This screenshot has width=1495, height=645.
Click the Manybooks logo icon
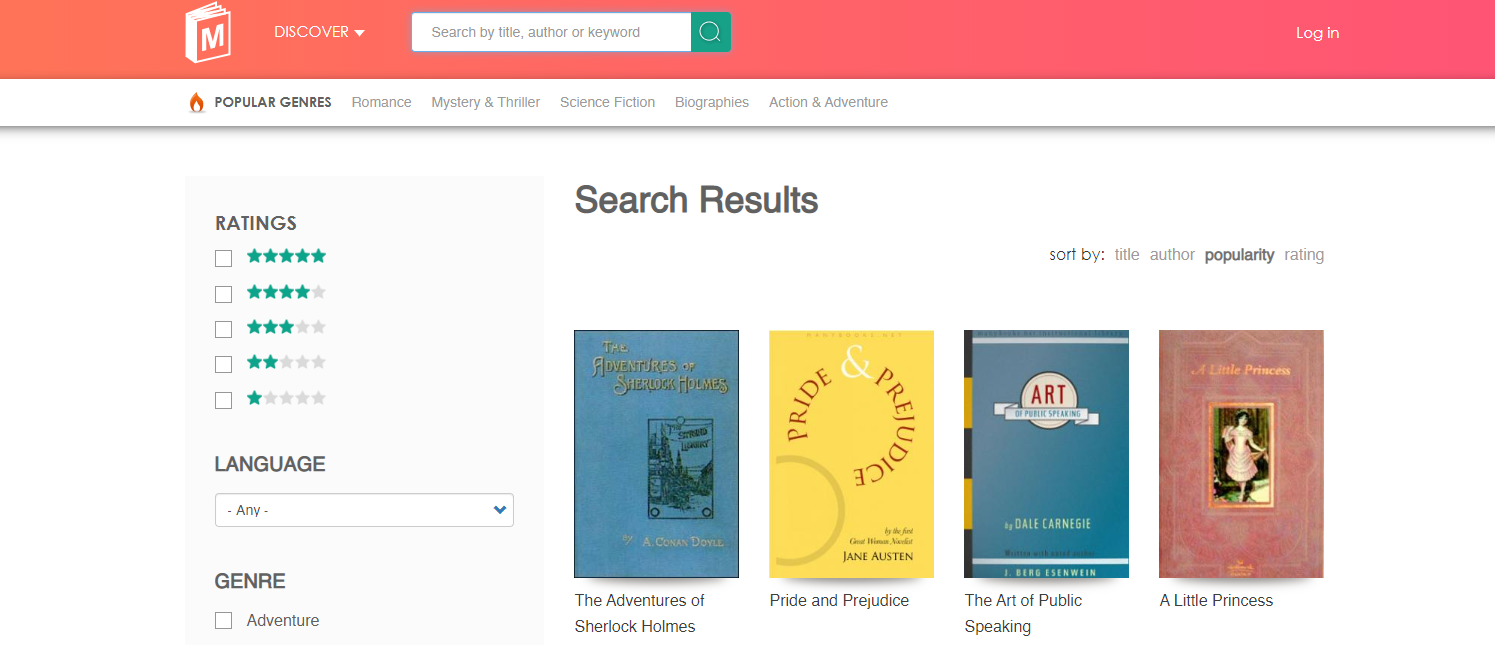pyautogui.click(x=208, y=33)
